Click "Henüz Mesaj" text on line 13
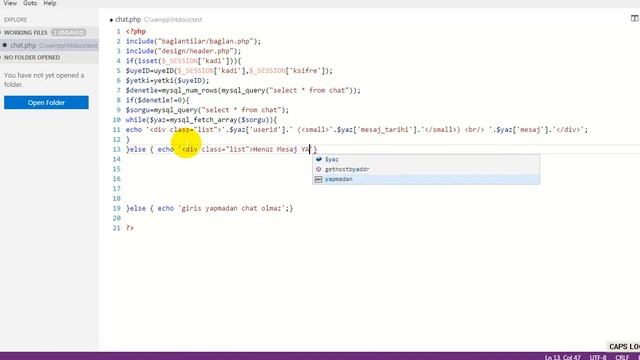640x360 pixels. 275,149
